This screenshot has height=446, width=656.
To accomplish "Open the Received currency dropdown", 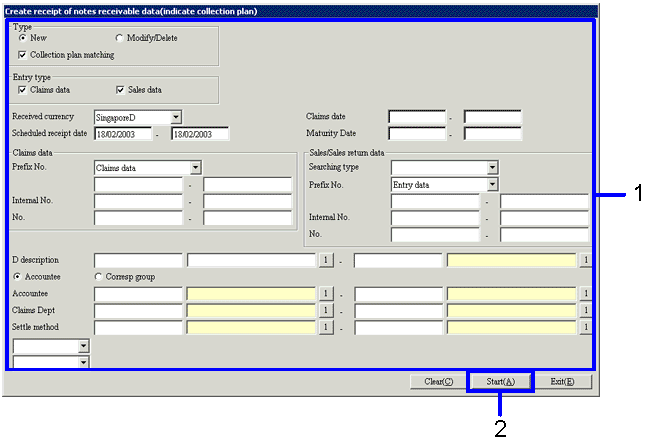I will coord(176,117).
